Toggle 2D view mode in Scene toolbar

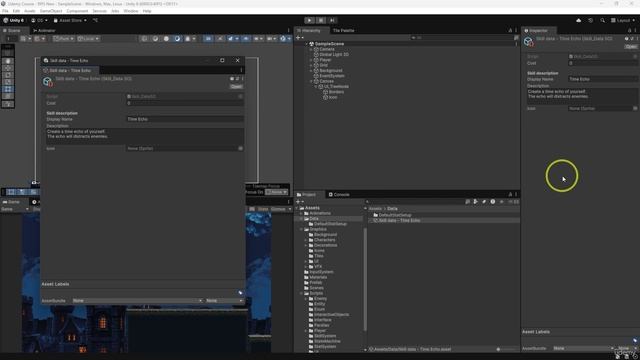(208, 39)
